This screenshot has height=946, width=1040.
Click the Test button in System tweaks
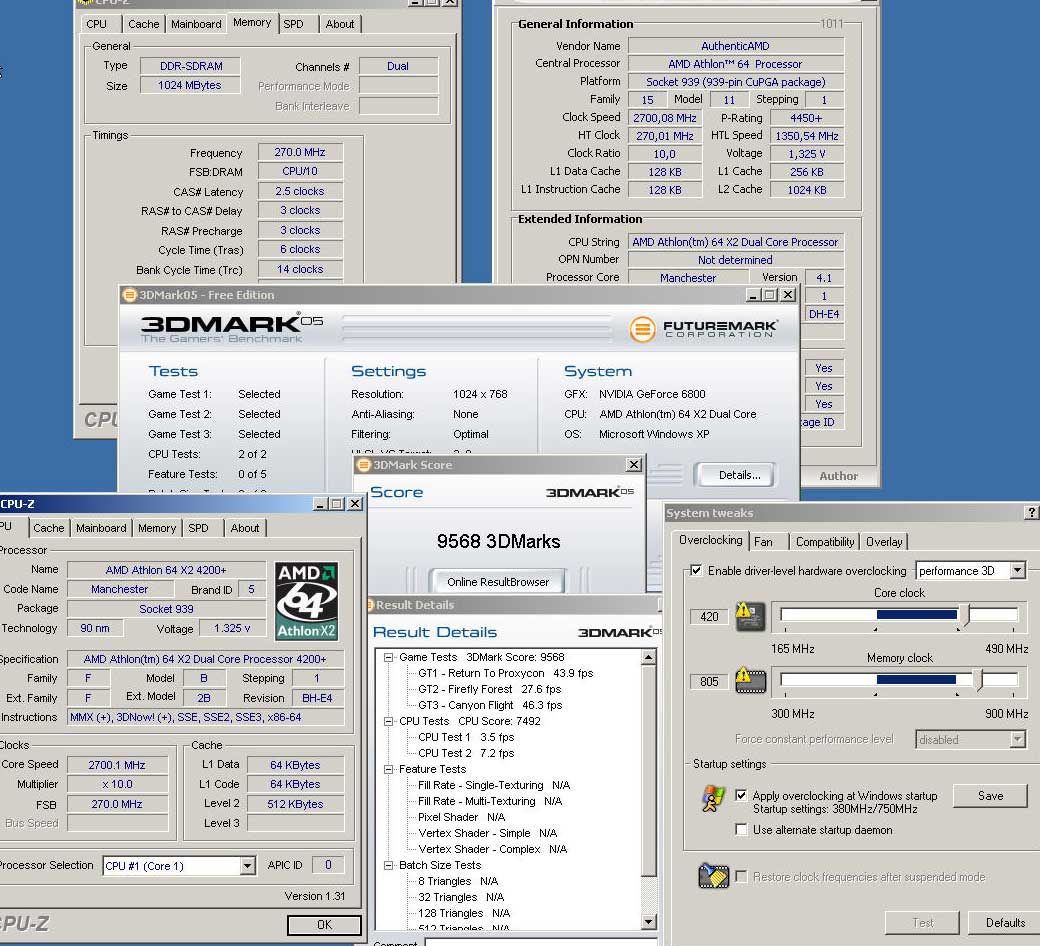(x=923, y=923)
